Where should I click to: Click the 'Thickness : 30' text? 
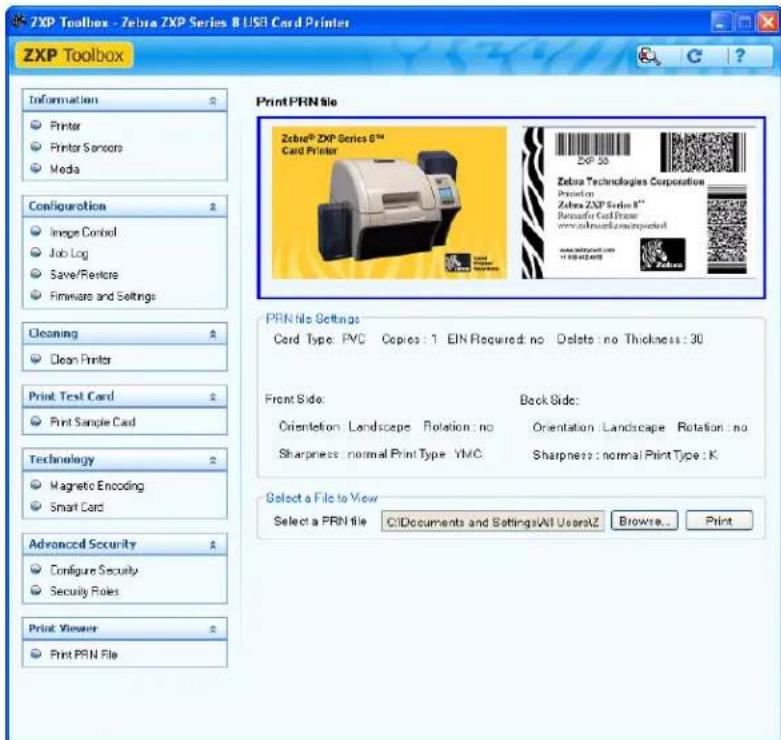pyautogui.click(x=663, y=339)
